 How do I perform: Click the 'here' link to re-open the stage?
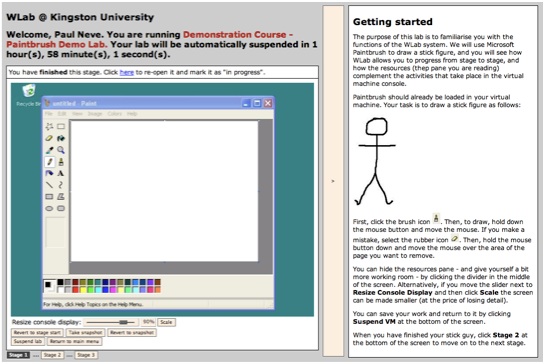pyautogui.click(x=127, y=72)
